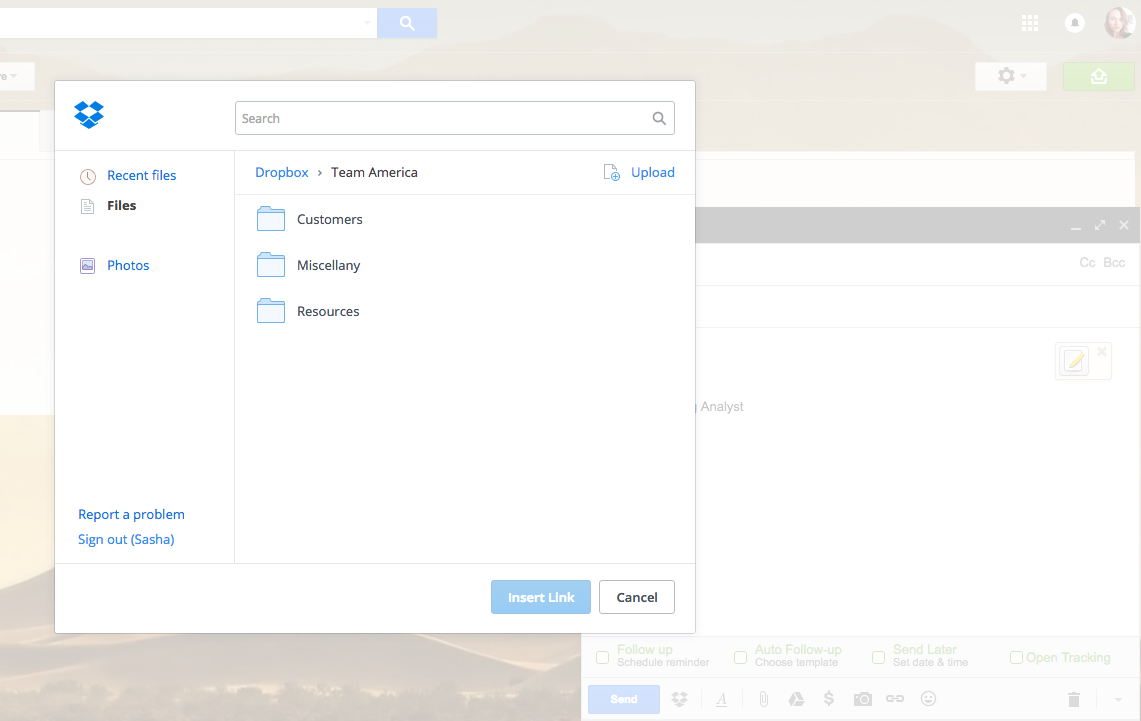Click the Cancel button

point(637,597)
